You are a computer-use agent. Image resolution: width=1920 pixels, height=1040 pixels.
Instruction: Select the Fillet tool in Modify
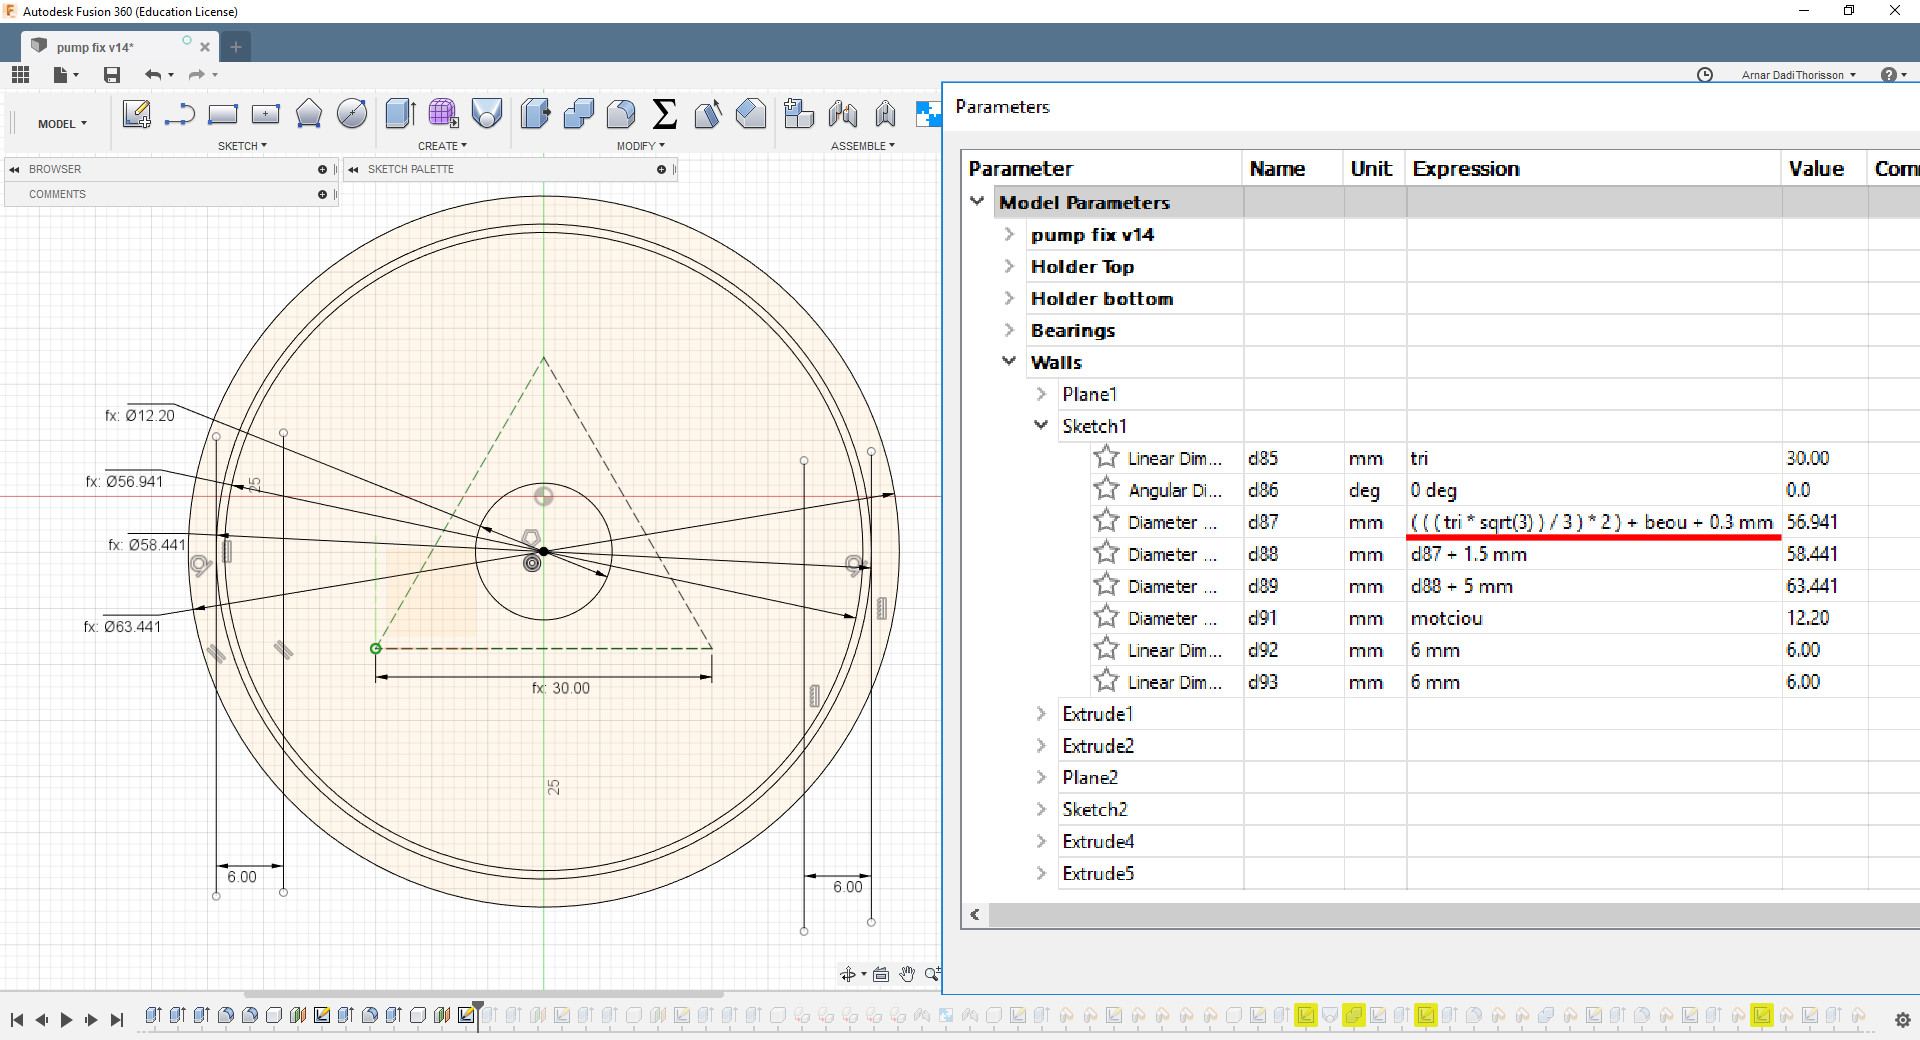coord(621,114)
